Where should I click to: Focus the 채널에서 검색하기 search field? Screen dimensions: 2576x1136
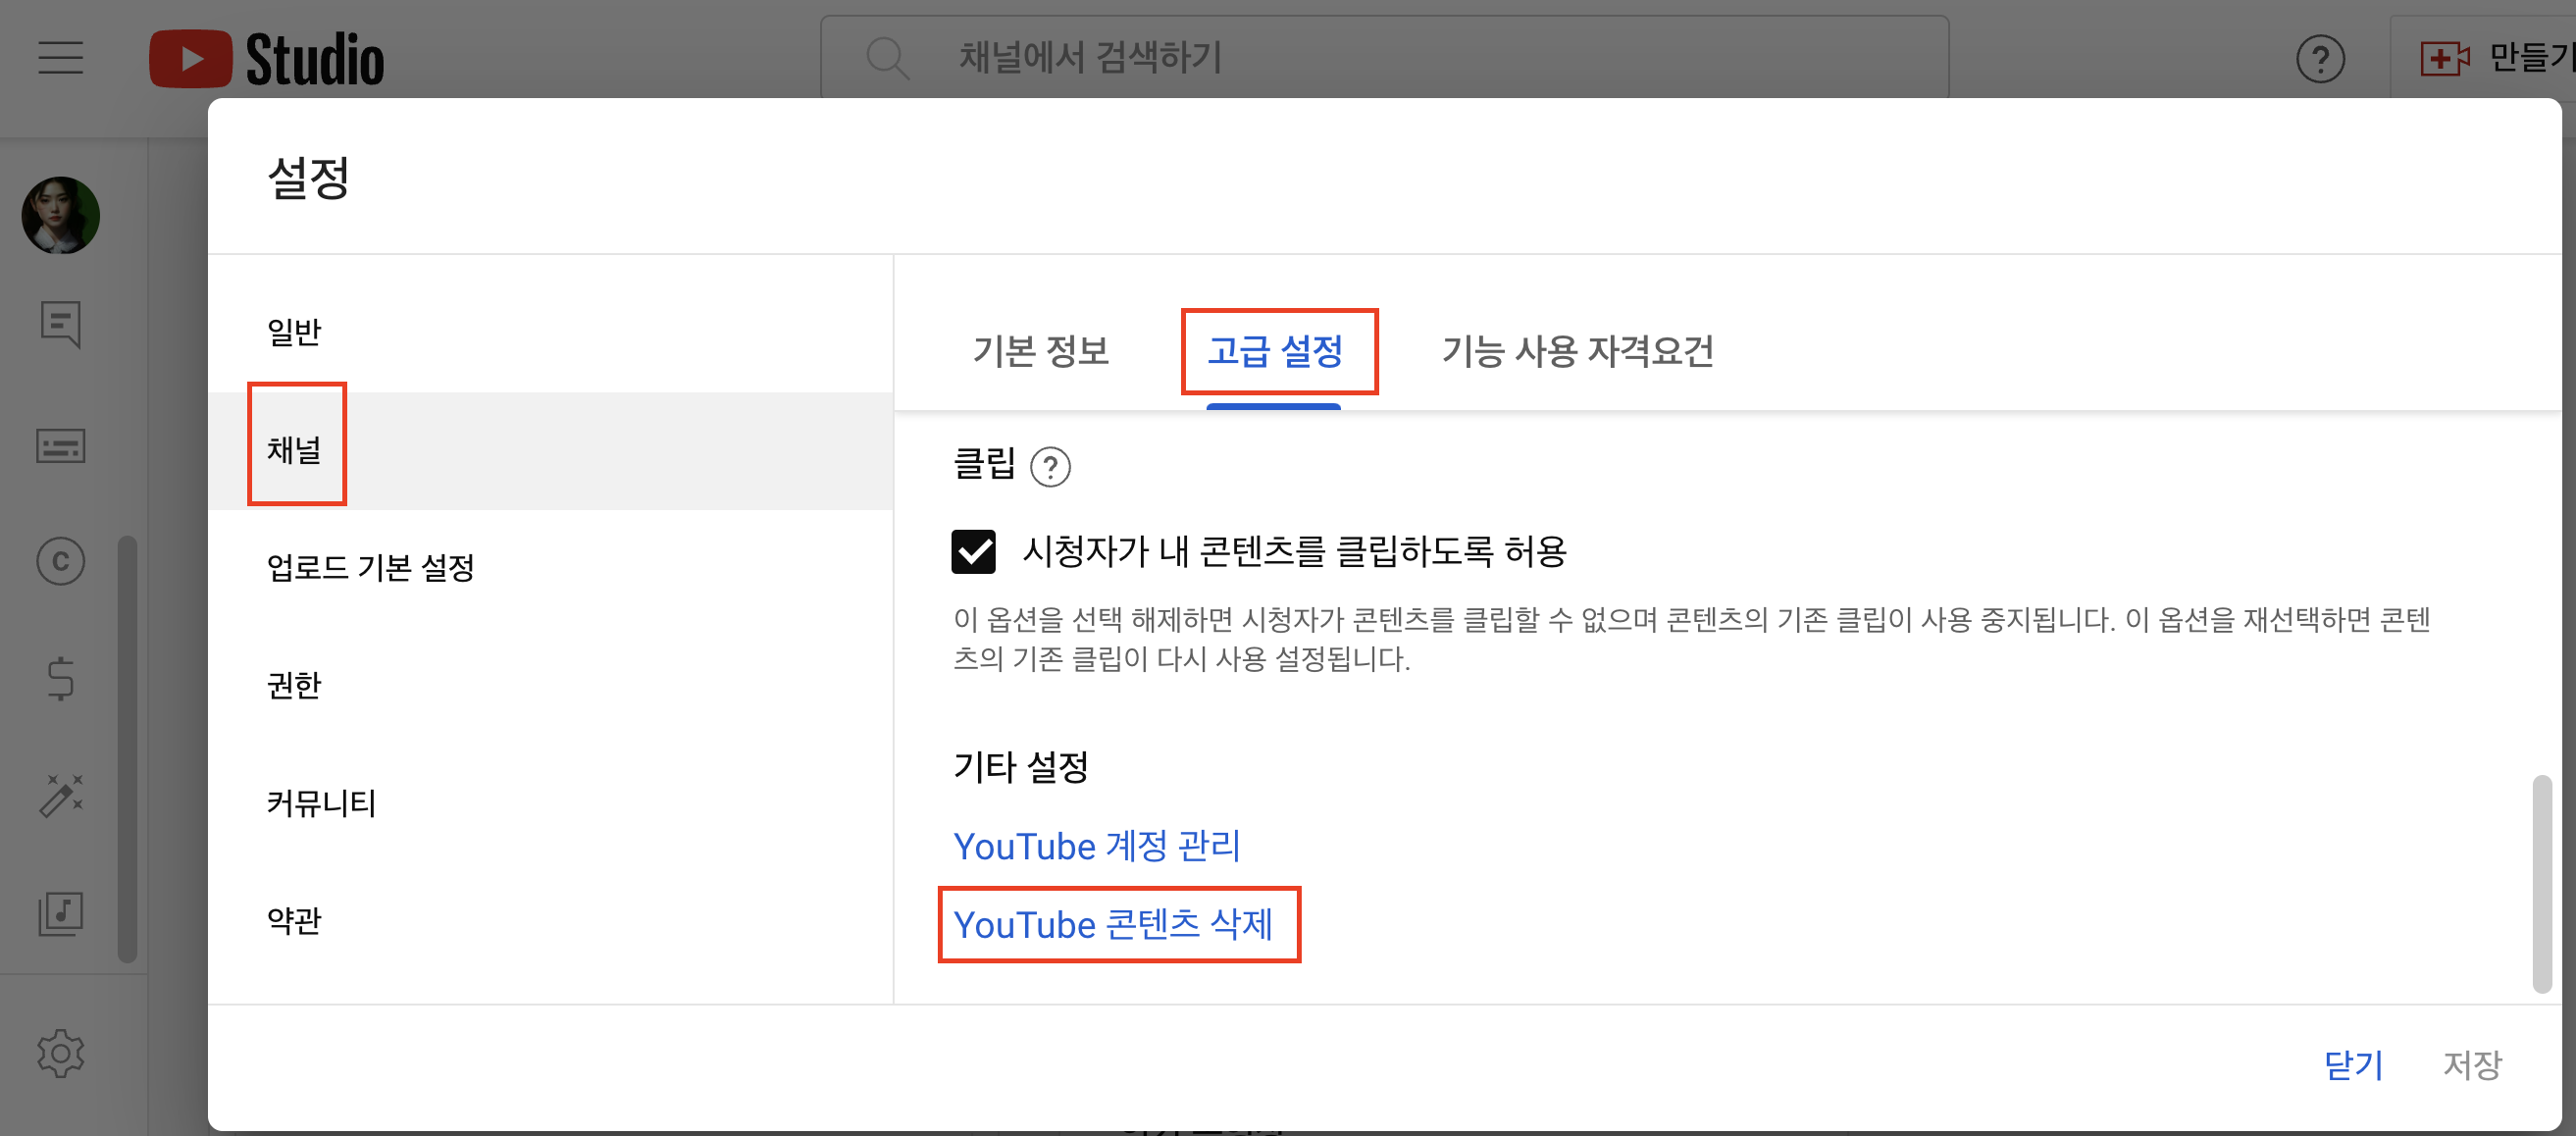pyautogui.click(x=1384, y=57)
